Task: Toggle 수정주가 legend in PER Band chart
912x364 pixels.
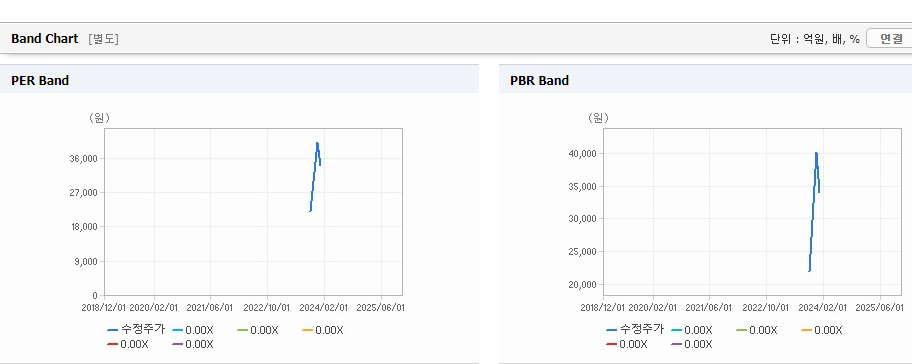Action: point(136,330)
